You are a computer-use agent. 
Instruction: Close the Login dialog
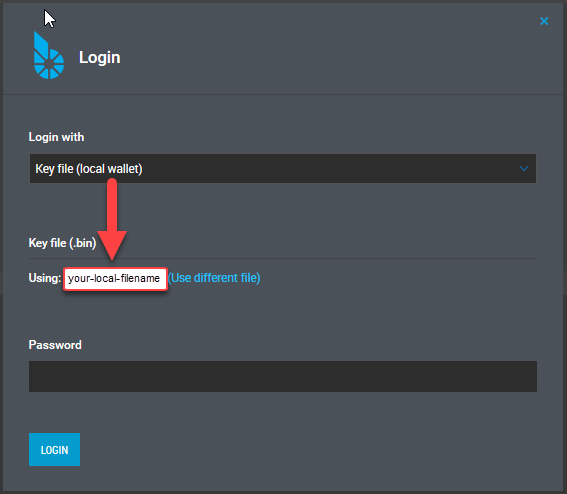tap(544, 21)
